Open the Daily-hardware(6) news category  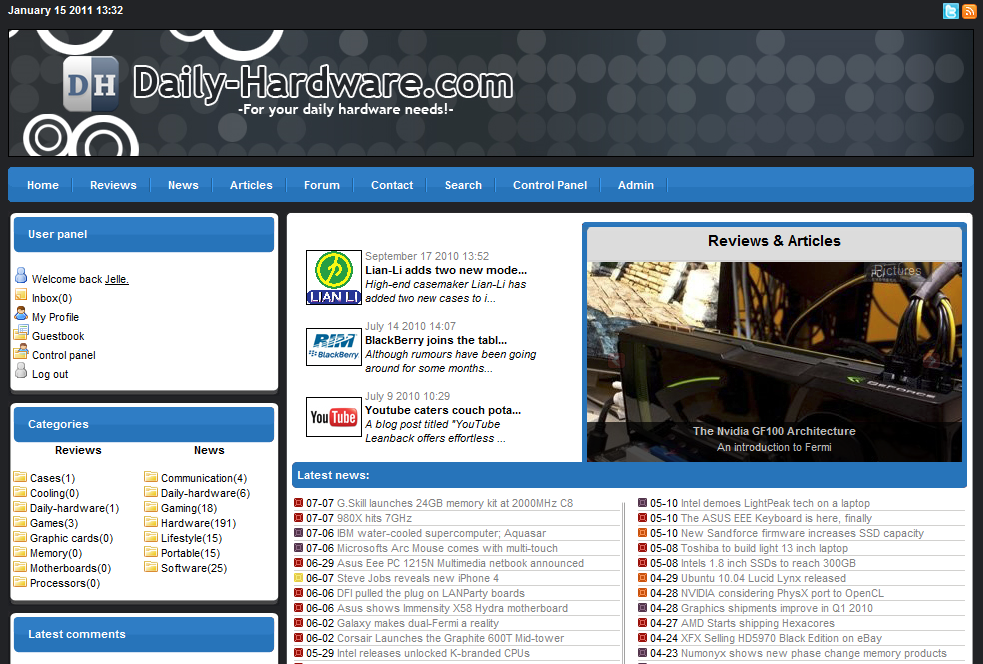point(205,493)
